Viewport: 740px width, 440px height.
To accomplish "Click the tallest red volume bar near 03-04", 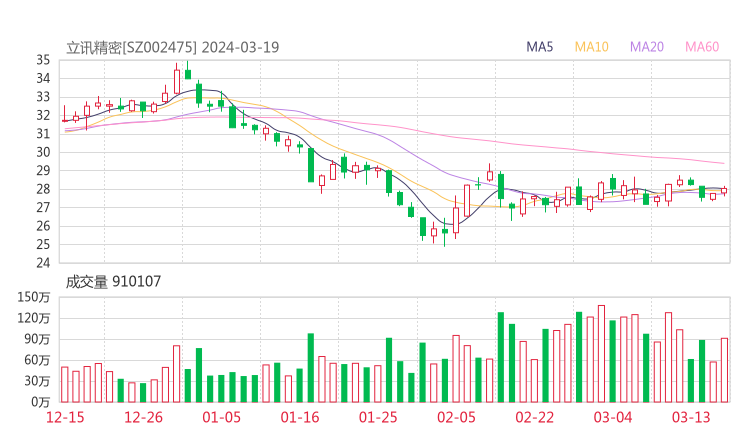I will click(601, 354).
